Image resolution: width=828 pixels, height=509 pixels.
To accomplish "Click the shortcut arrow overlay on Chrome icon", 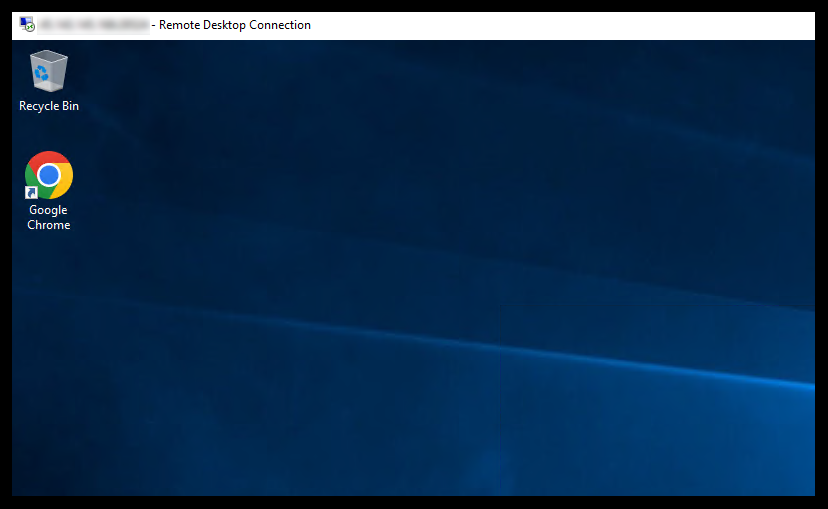I will coord(32,192).
